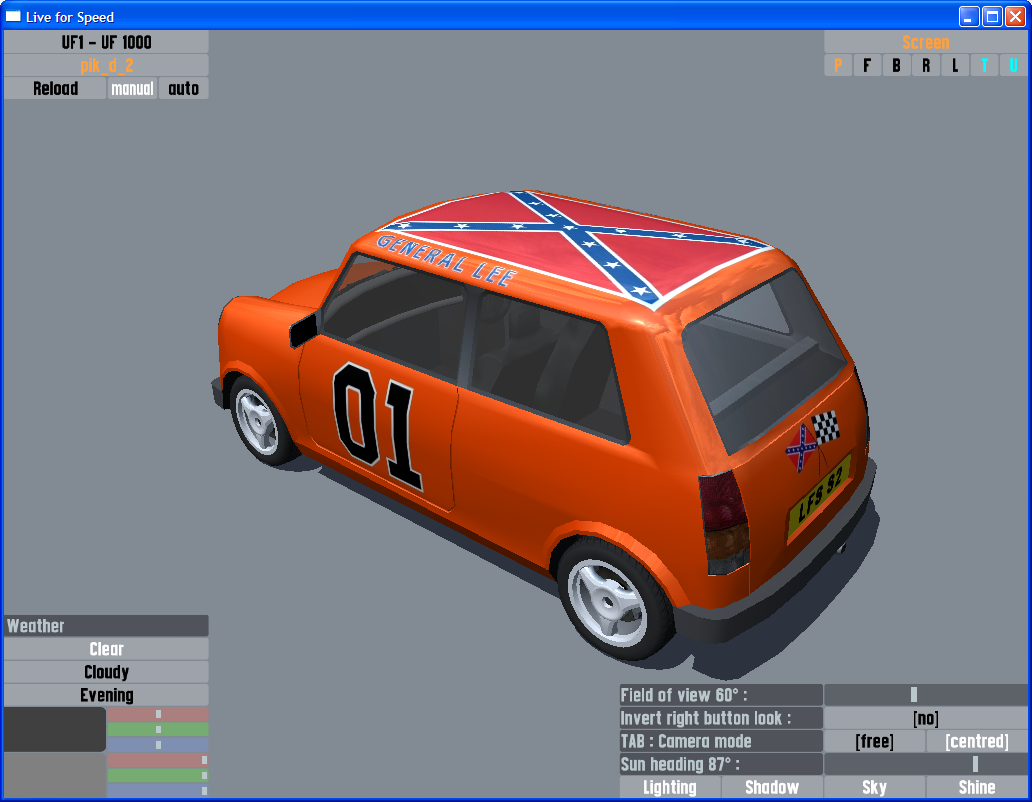1032x802 pixels.
Task: Choose Clear weather
Action: coord(106,649)
